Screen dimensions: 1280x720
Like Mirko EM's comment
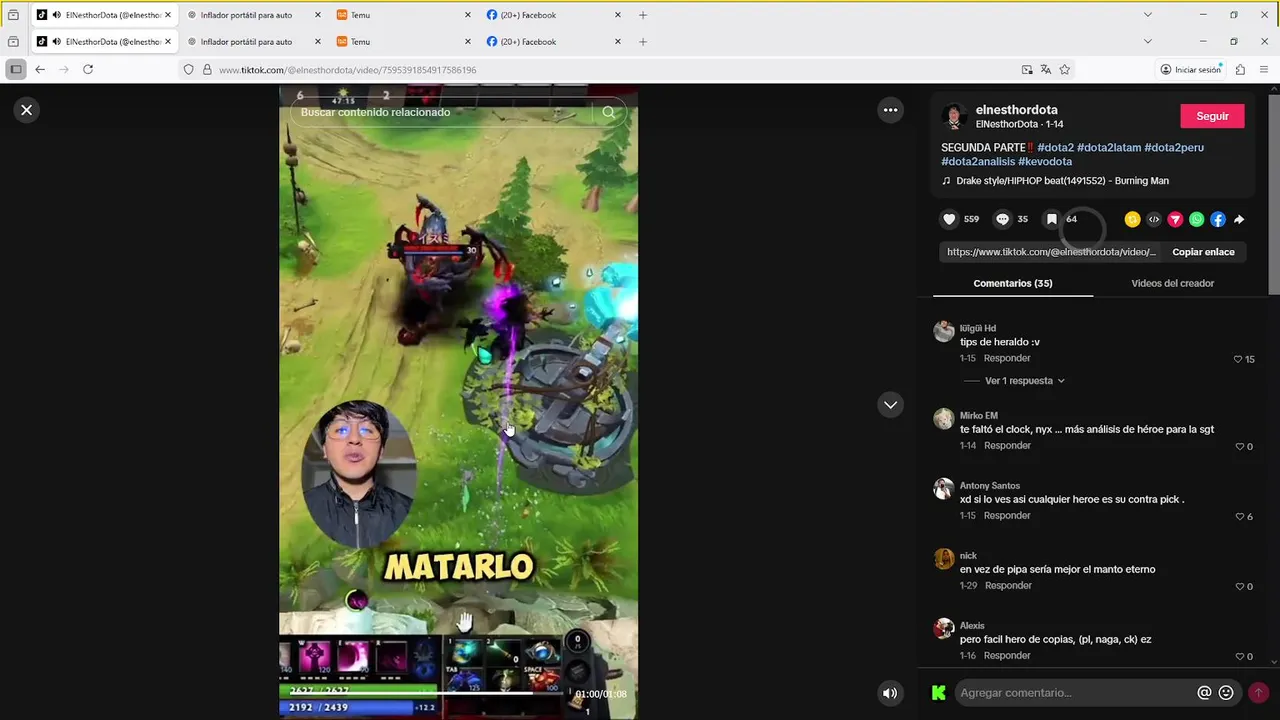[x=1239, y=447]
